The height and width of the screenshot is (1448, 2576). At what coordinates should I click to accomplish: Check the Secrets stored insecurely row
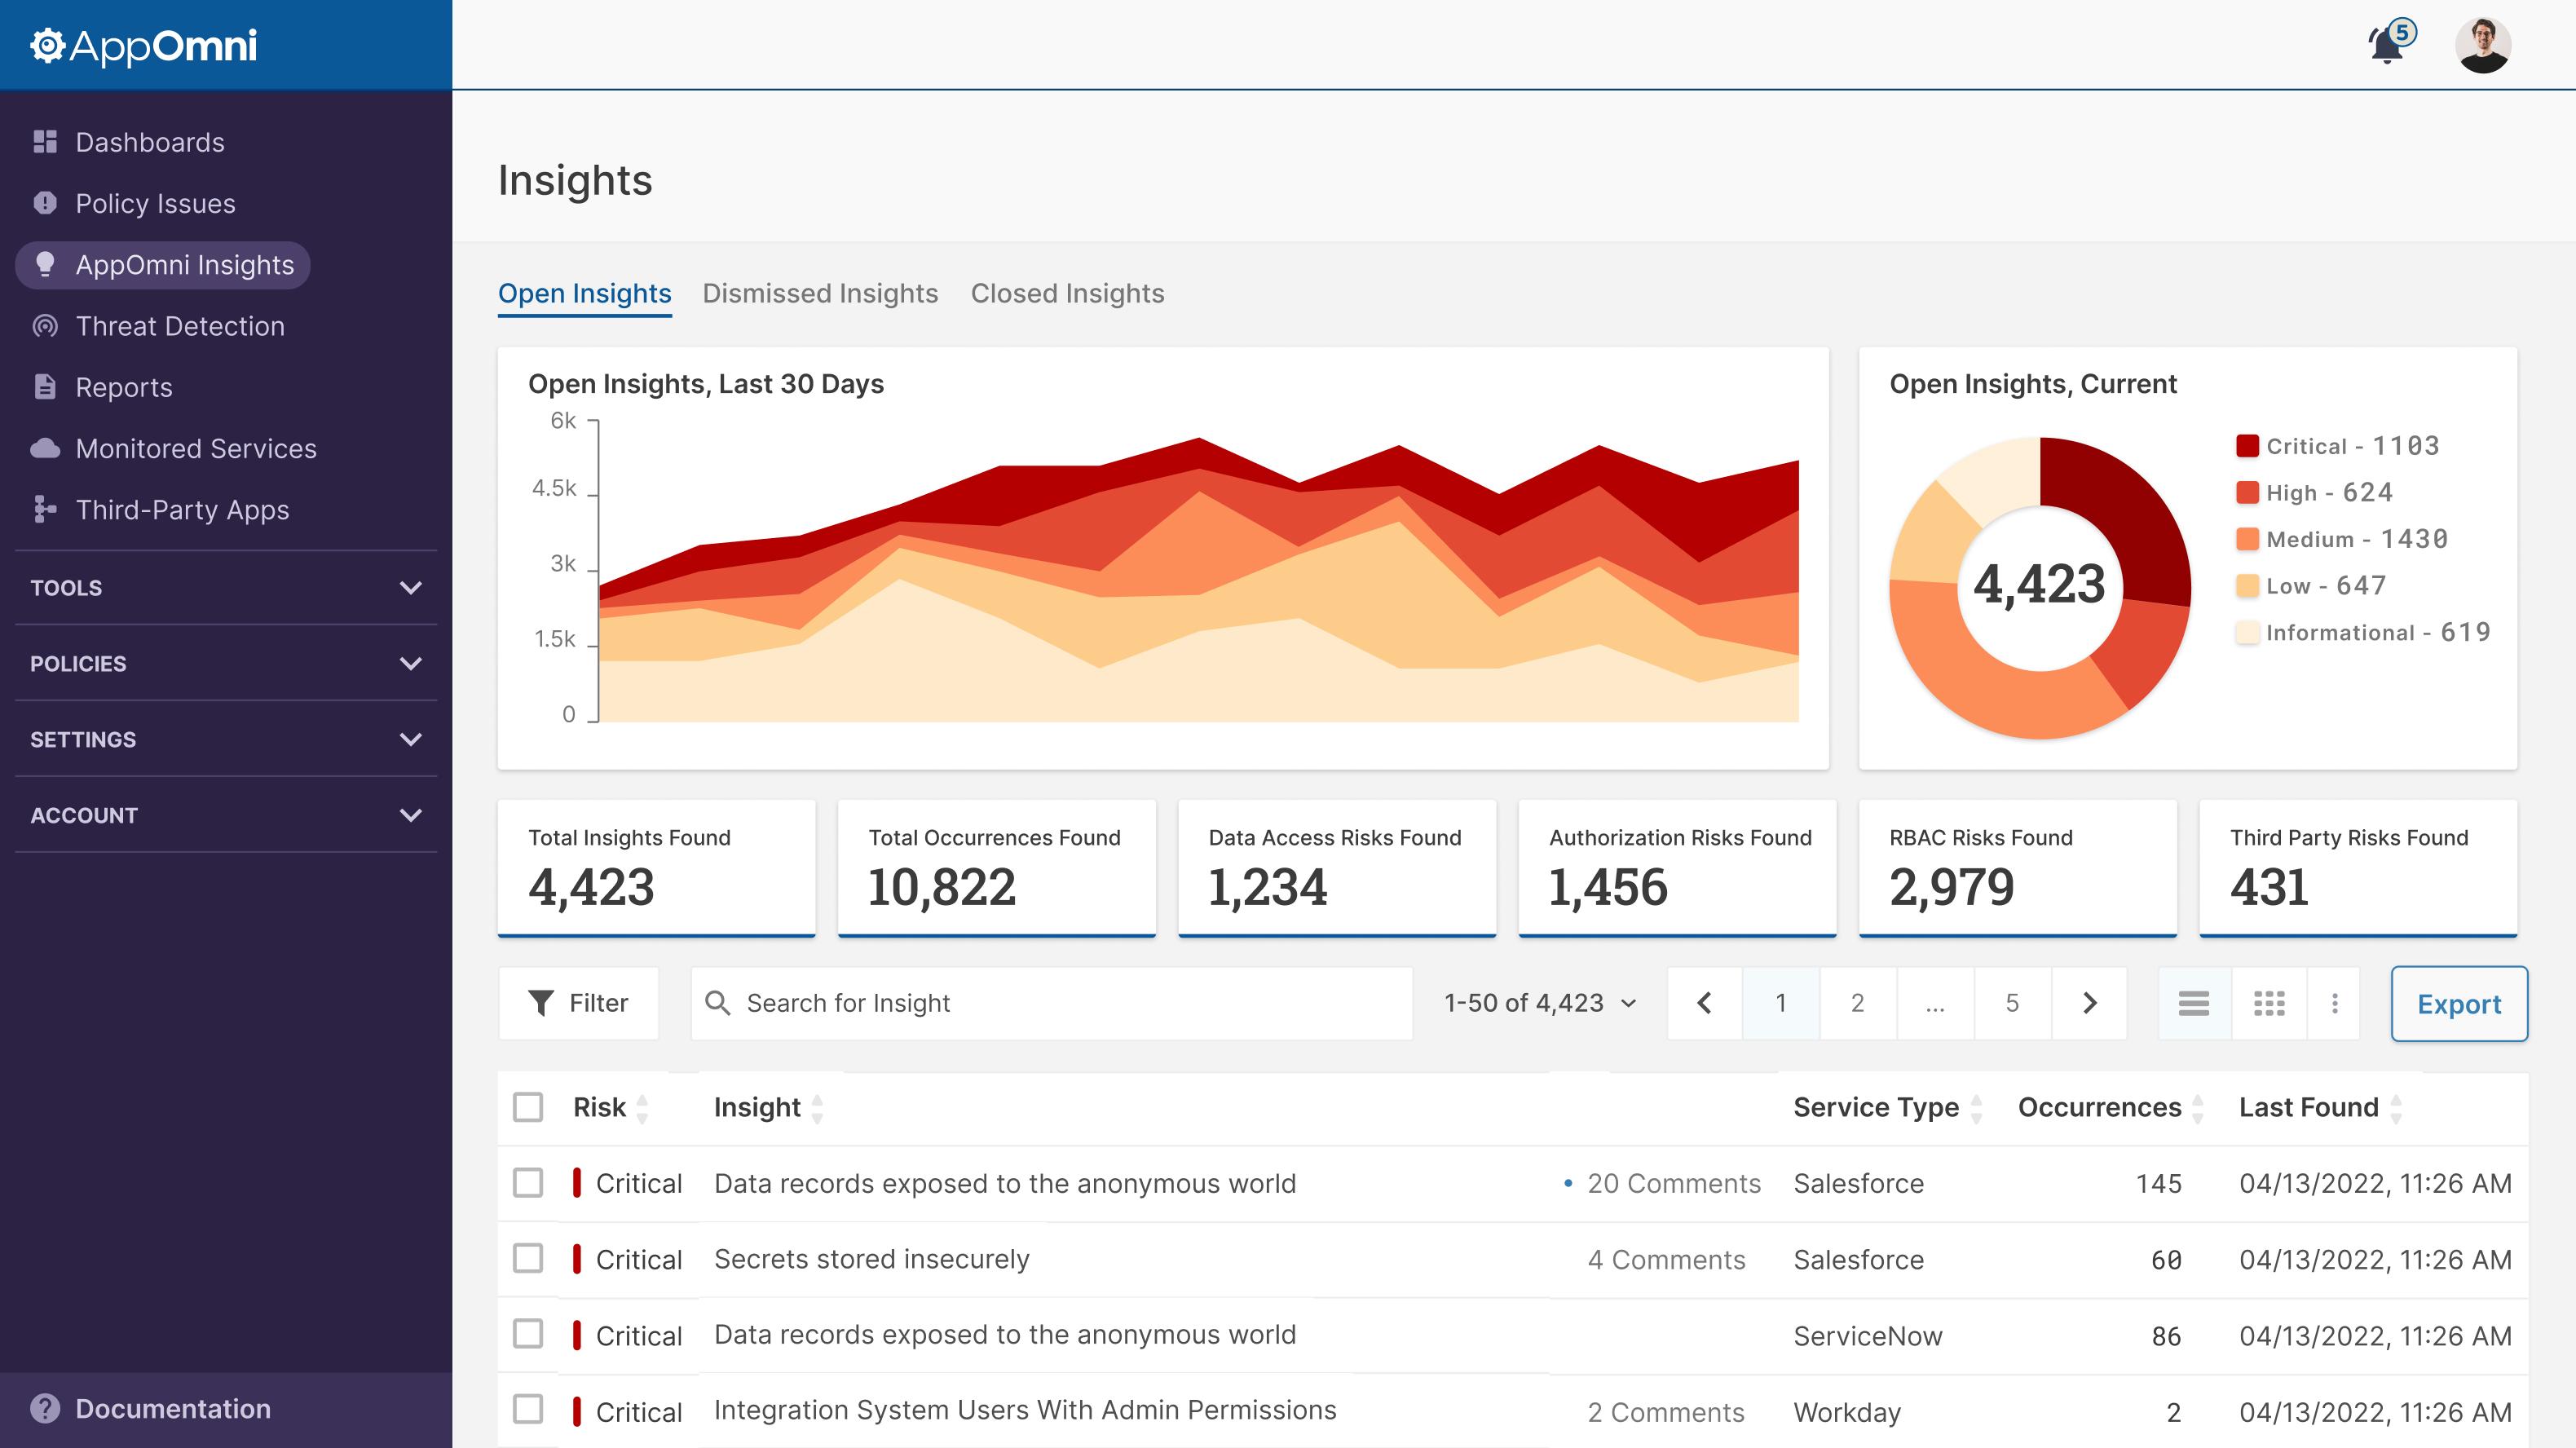528,1259
